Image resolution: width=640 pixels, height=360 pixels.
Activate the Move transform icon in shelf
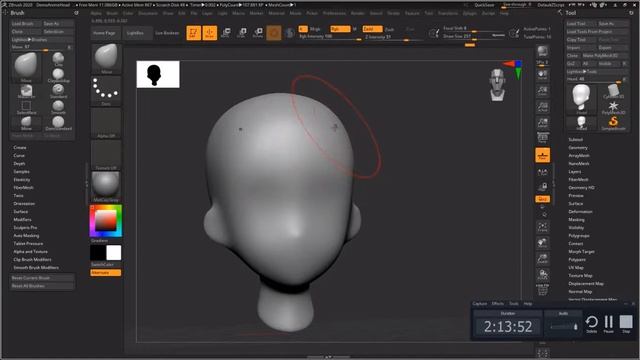coord(226,33)
